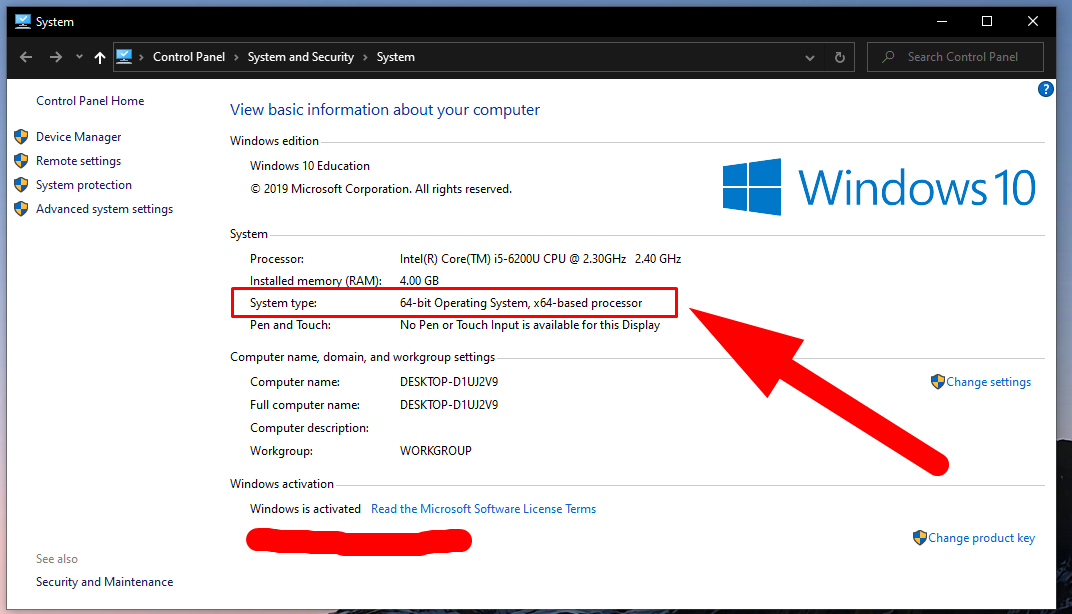Open Control Panel Home
1072x614 pixels.
coord(90,101)
